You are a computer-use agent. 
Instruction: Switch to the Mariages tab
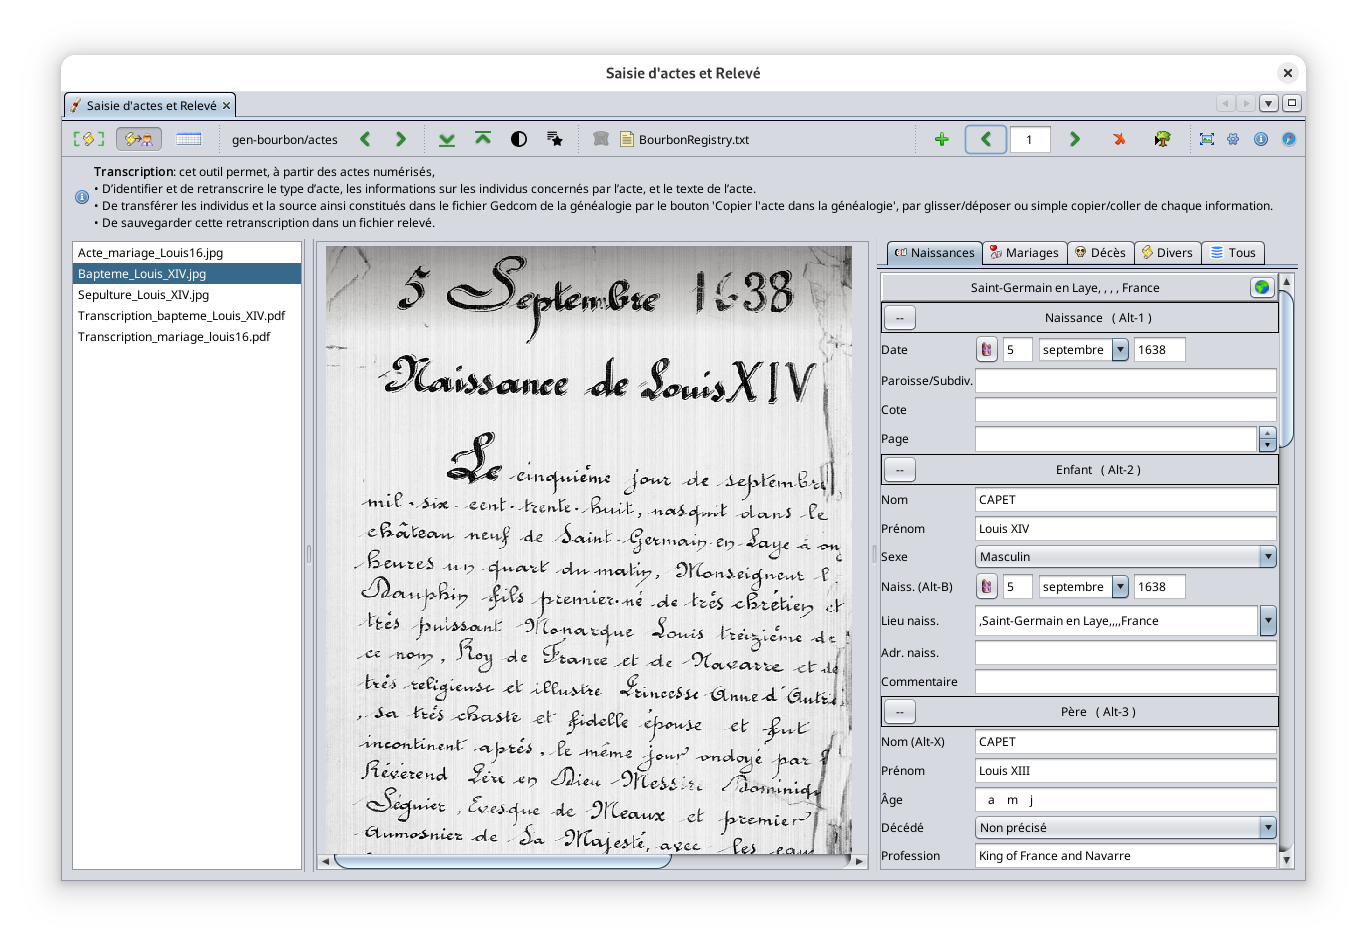pyautogui.click(x=1024, y=253)
